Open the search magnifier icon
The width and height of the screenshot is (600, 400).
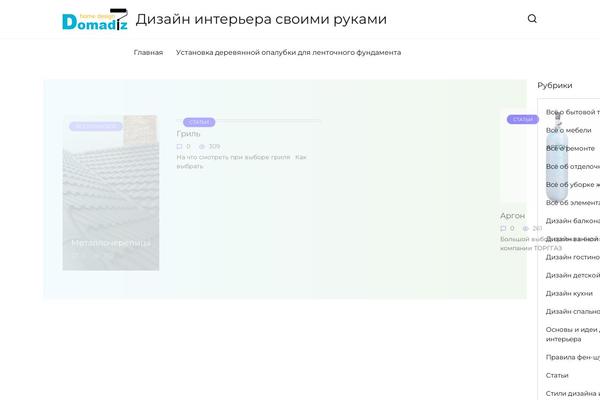[532, 18]
